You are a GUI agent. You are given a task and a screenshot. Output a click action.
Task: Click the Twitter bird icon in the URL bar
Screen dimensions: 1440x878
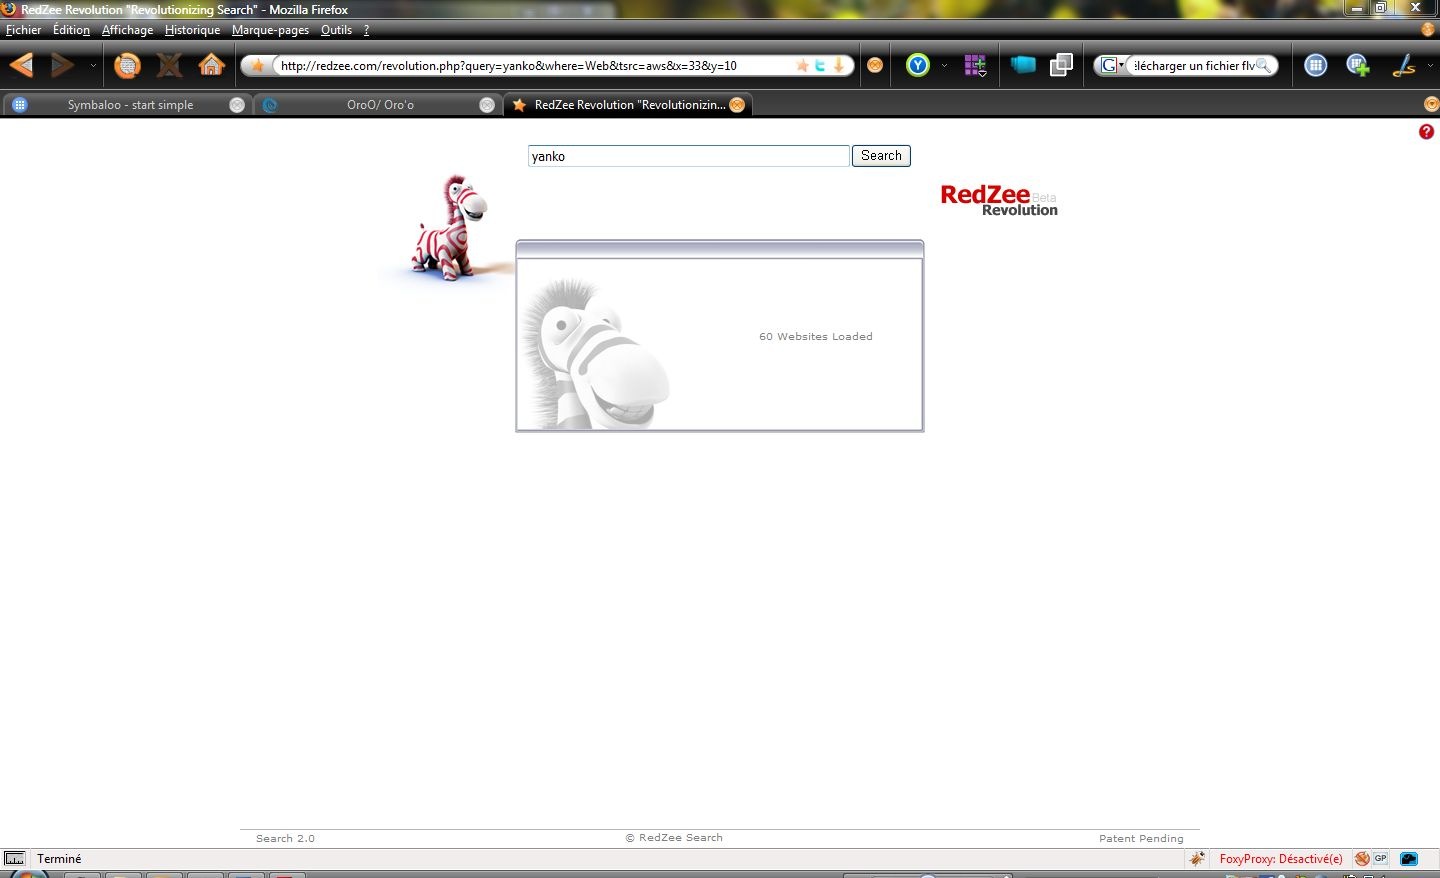(x=820, y=66)
